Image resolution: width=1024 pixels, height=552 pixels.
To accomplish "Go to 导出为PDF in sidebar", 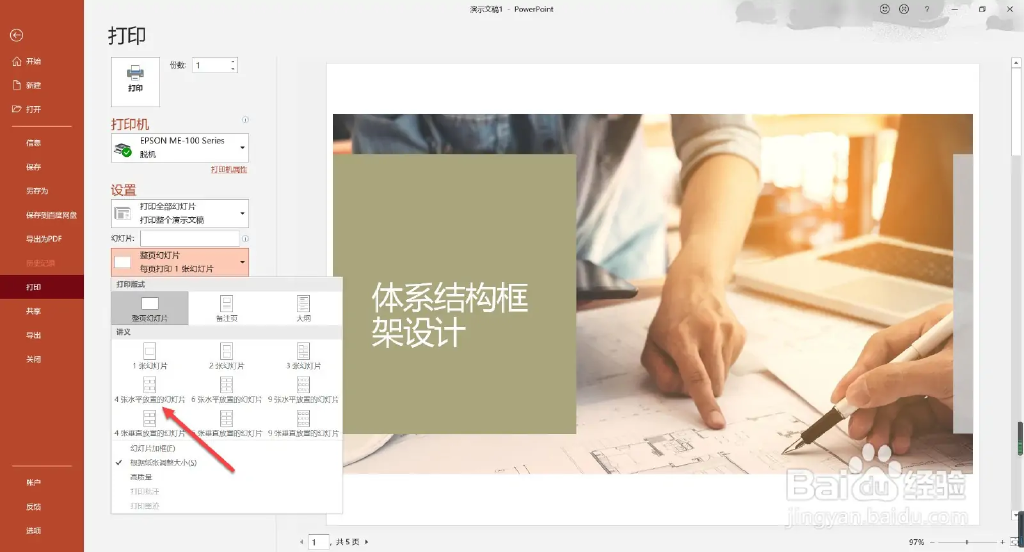I will tap(43, 239).
